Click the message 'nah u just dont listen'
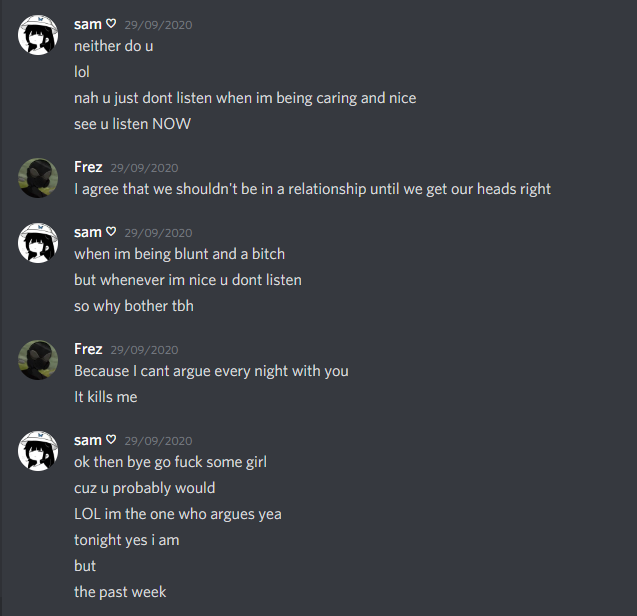 click(245, 98)
